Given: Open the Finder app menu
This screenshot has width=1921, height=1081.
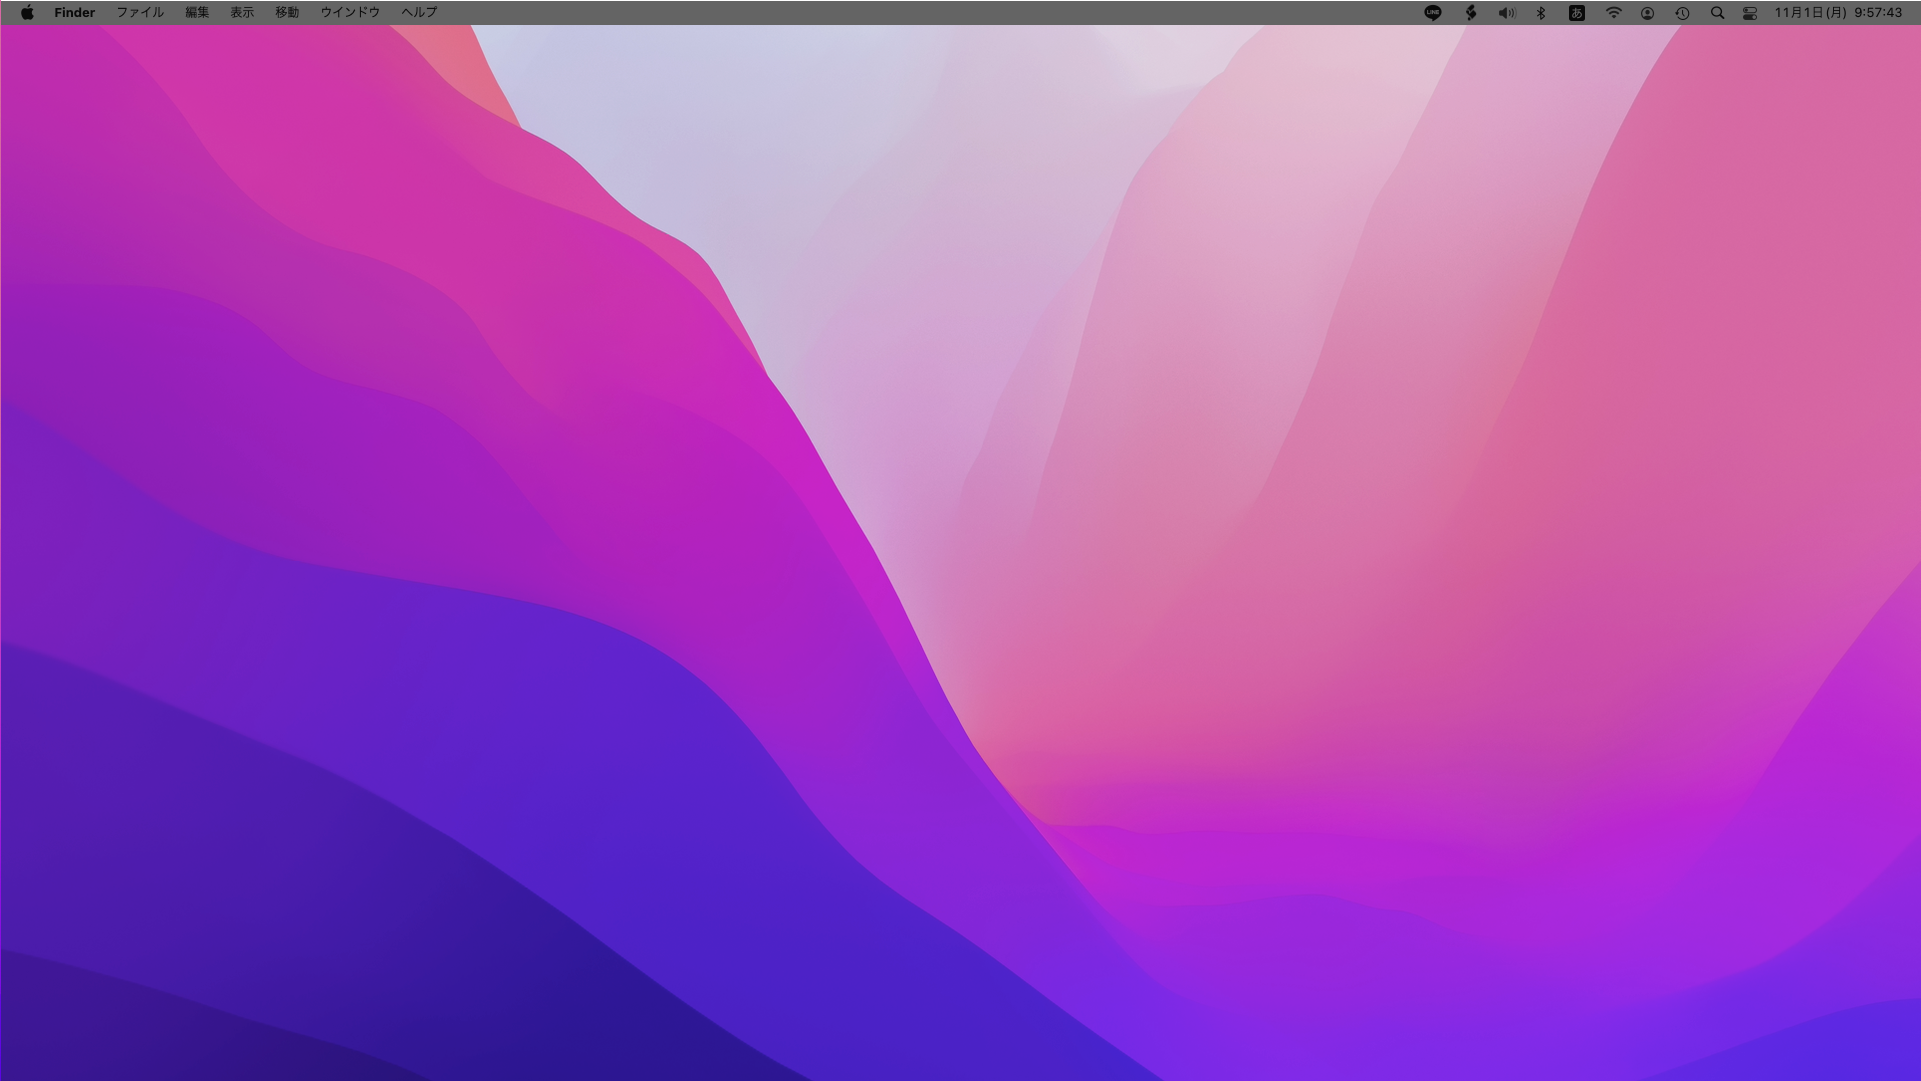Looking at the screenshot, I should 75,13.
